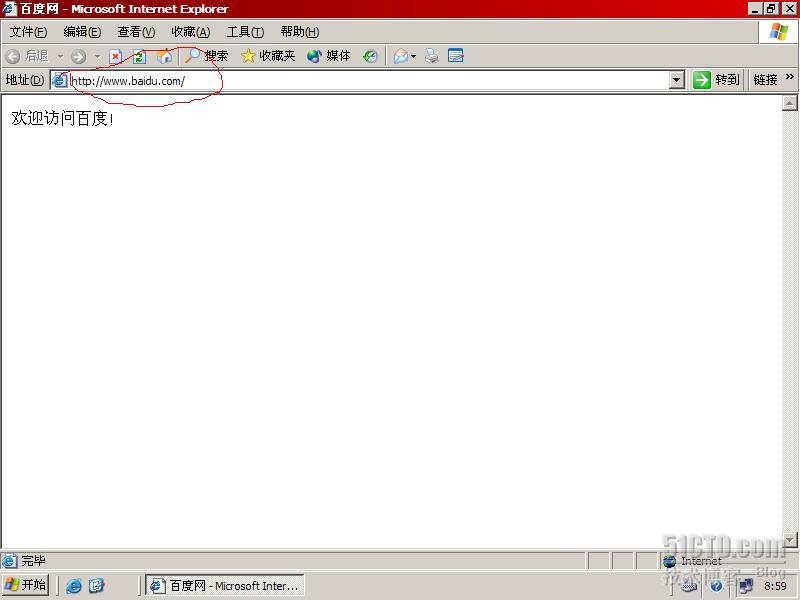Image resolution: width=800 pixels, height=600 pixels.
Task: Click the address bar URL field
Action: click(x=368, y=81)
